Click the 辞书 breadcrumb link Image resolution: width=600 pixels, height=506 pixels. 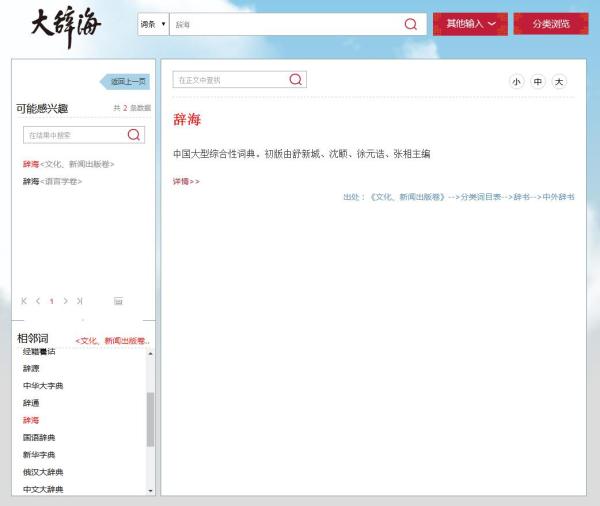pyautogui.click(x=522, y=197)
